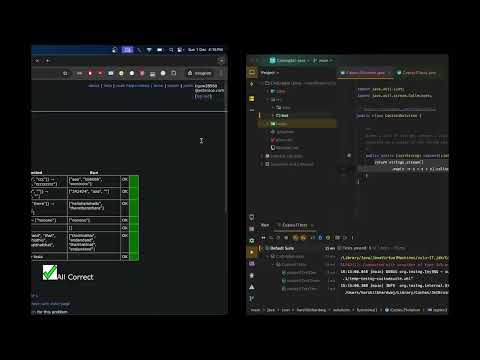Open the code help+videos link

pyautogui.click(x=132, y=86)
